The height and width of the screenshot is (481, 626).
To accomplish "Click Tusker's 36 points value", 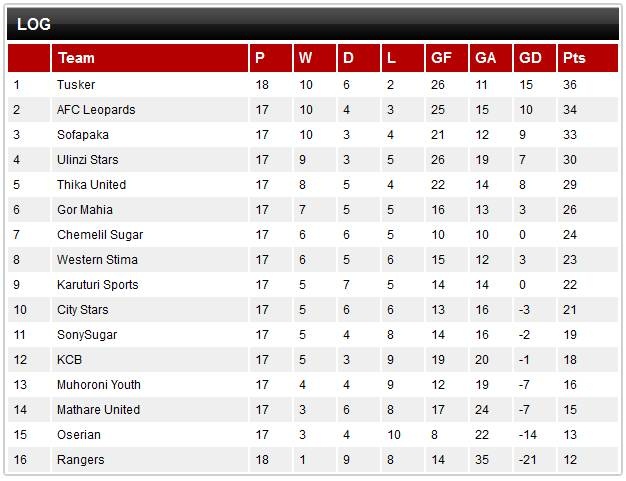I will pyautogui.click(x=570, y=85).
